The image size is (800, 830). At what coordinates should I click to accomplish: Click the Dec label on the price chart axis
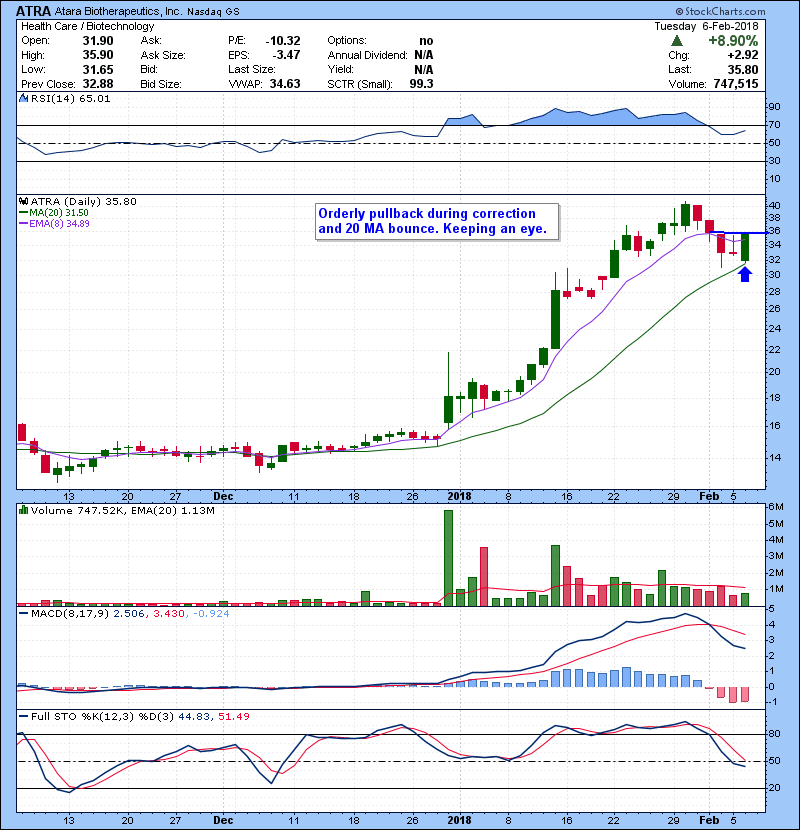[223, 497]
